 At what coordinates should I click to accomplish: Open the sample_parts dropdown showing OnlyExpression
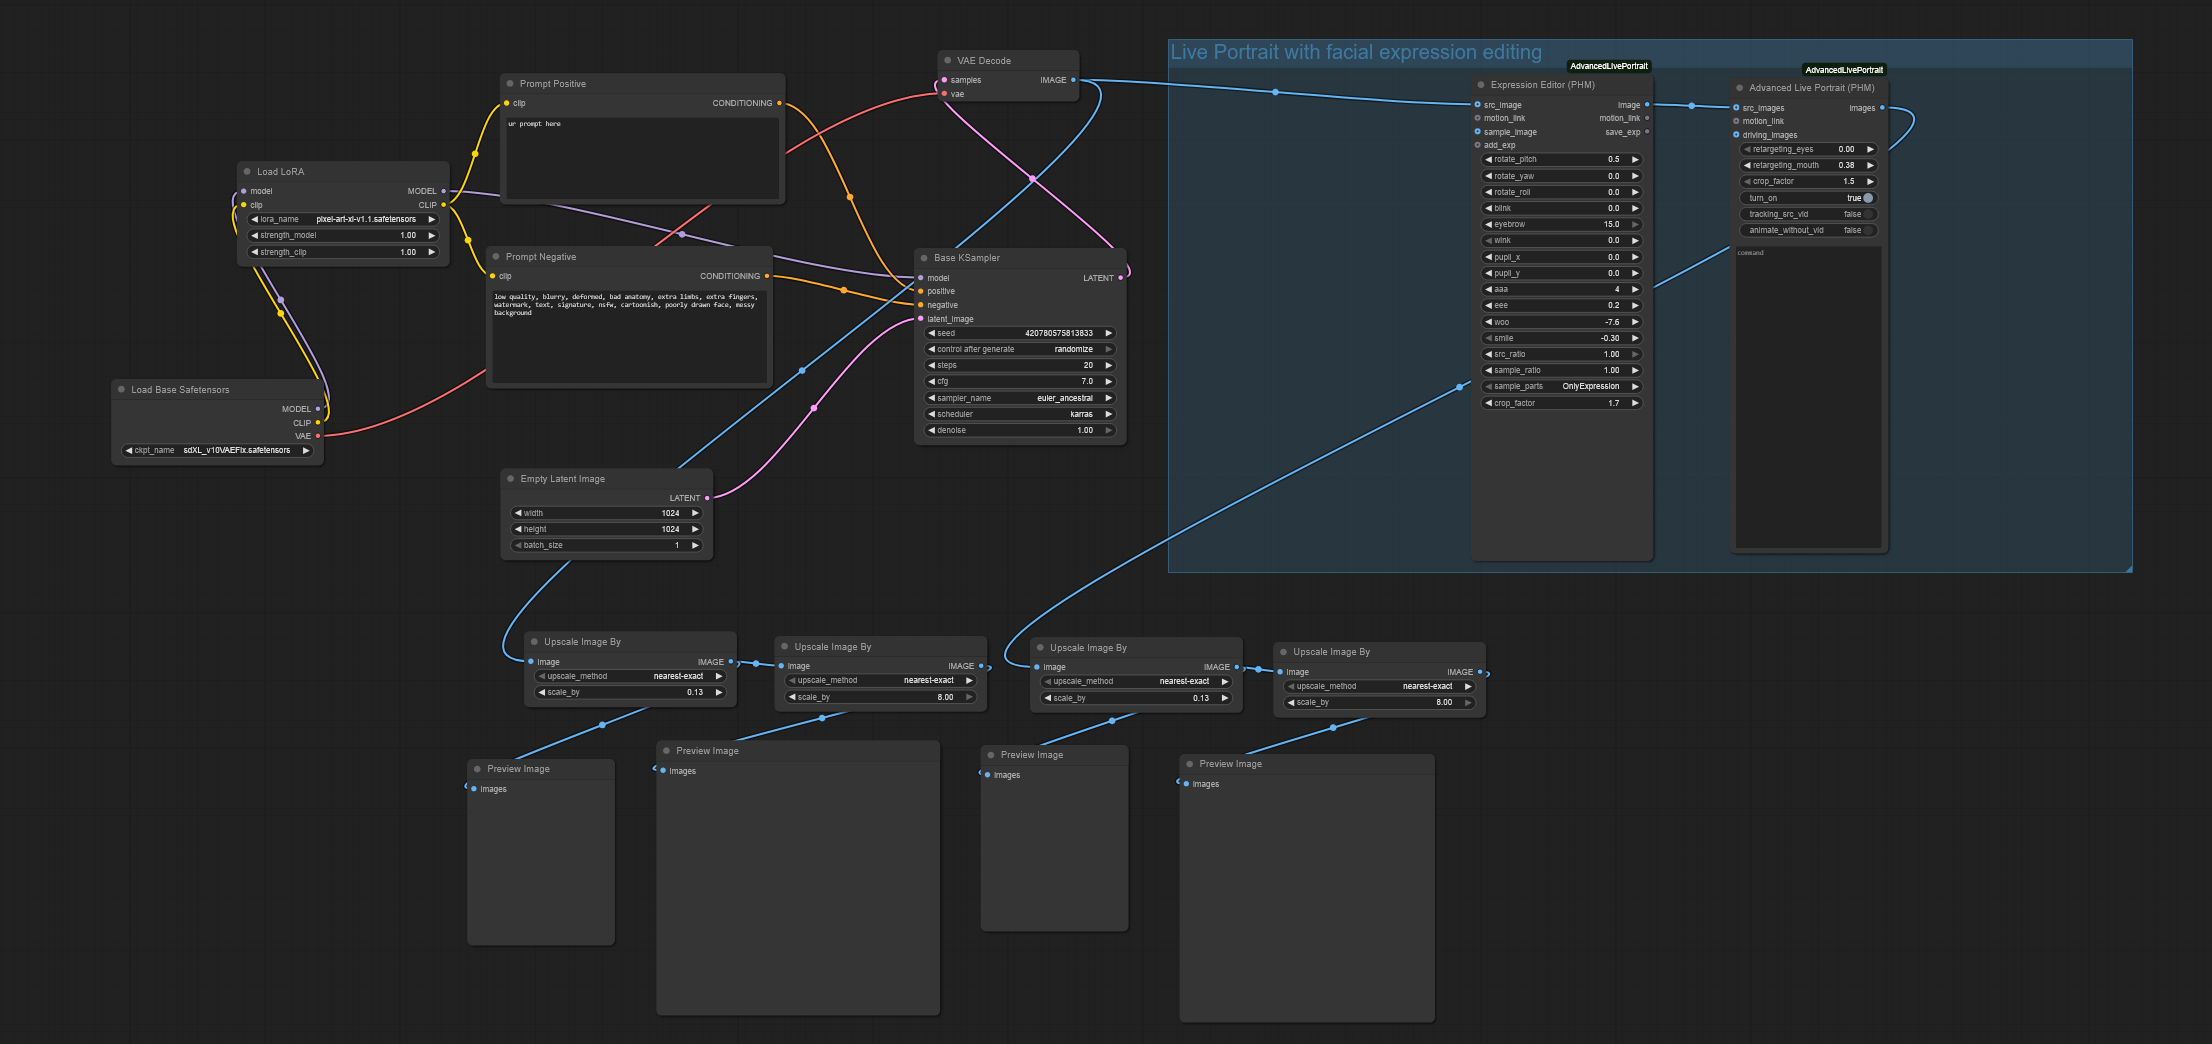1562,387
